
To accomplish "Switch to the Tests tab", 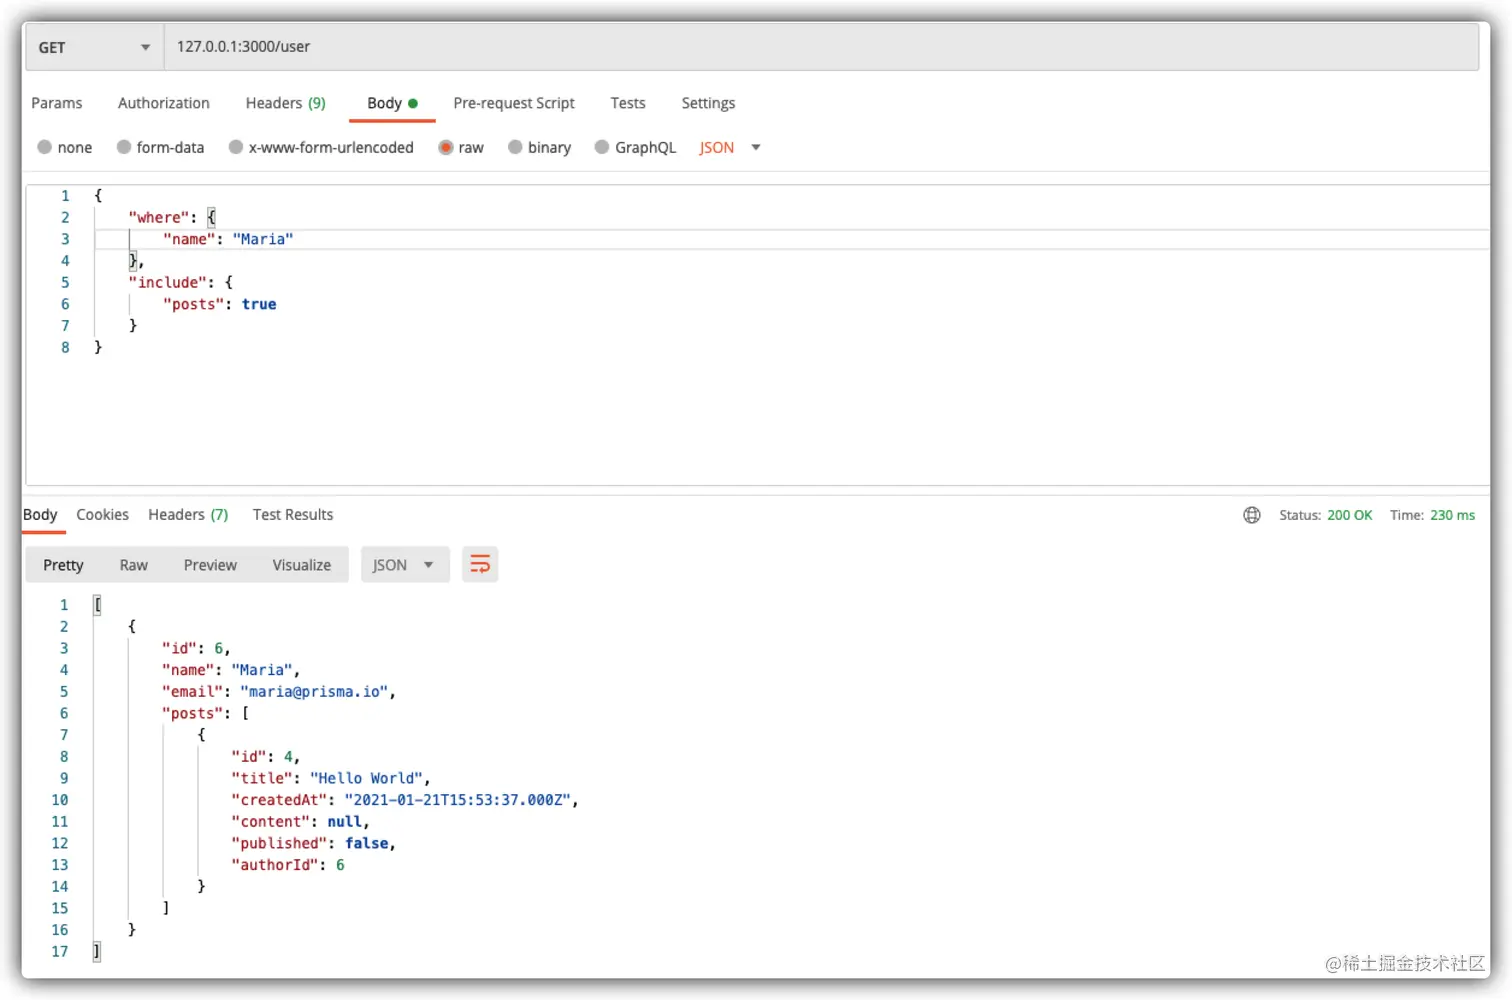I will [x=628, y=103].
